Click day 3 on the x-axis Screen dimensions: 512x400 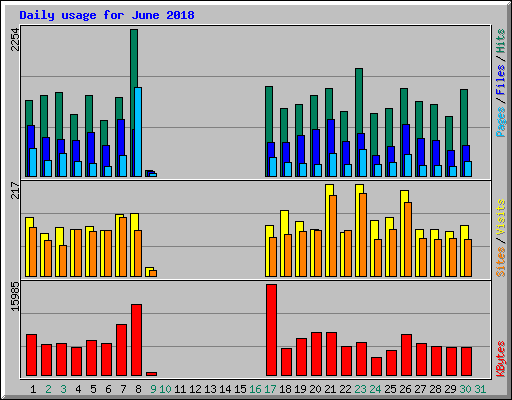click(x=63, y=389)
